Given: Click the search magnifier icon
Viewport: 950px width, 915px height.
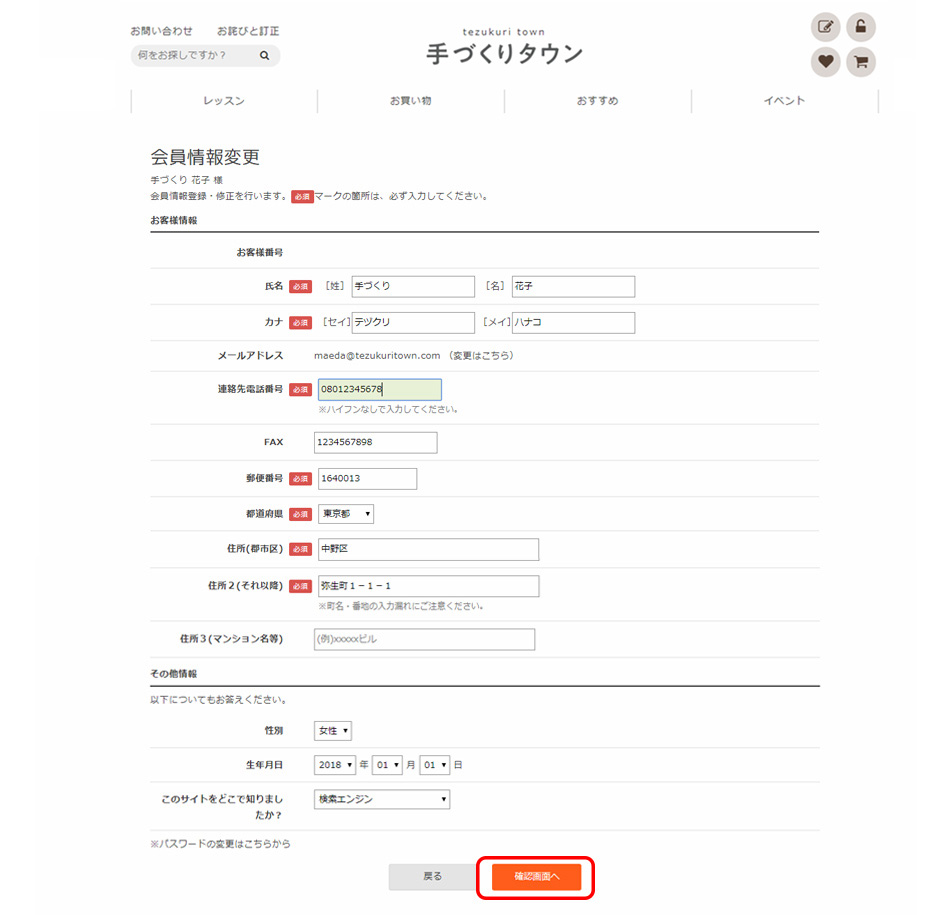Looking at the screenshot, I should (264, 56).
